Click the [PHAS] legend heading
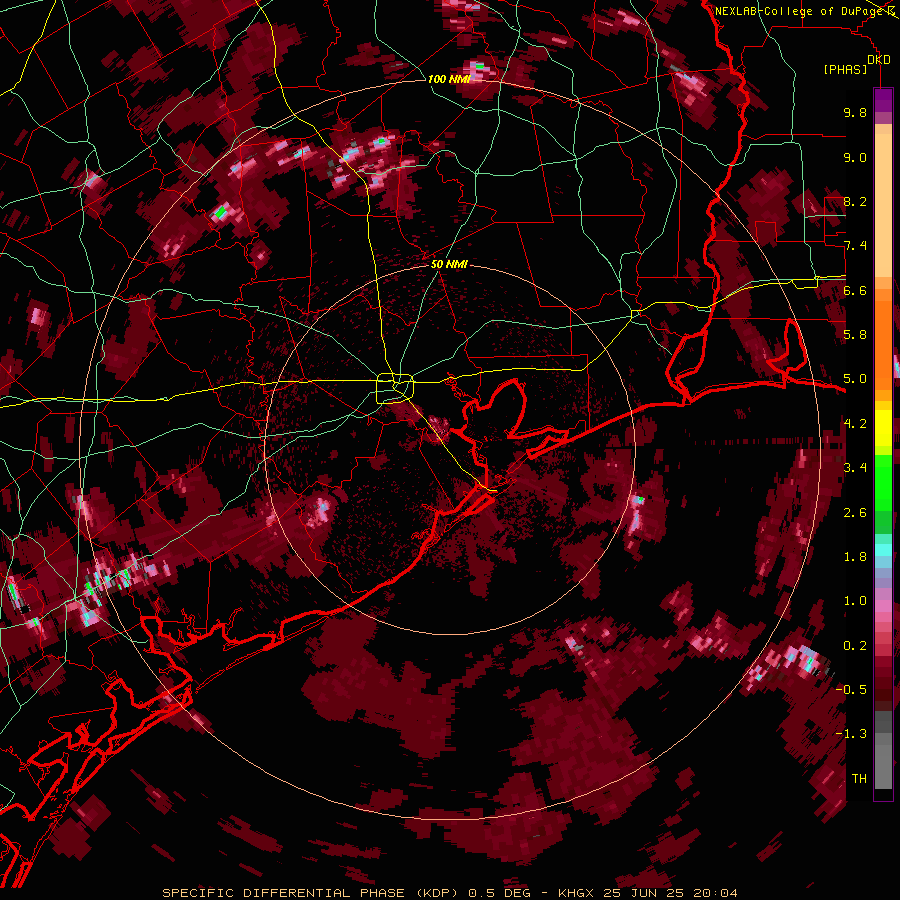The height and width of the screenshot is (900, 900). [845, 69]
